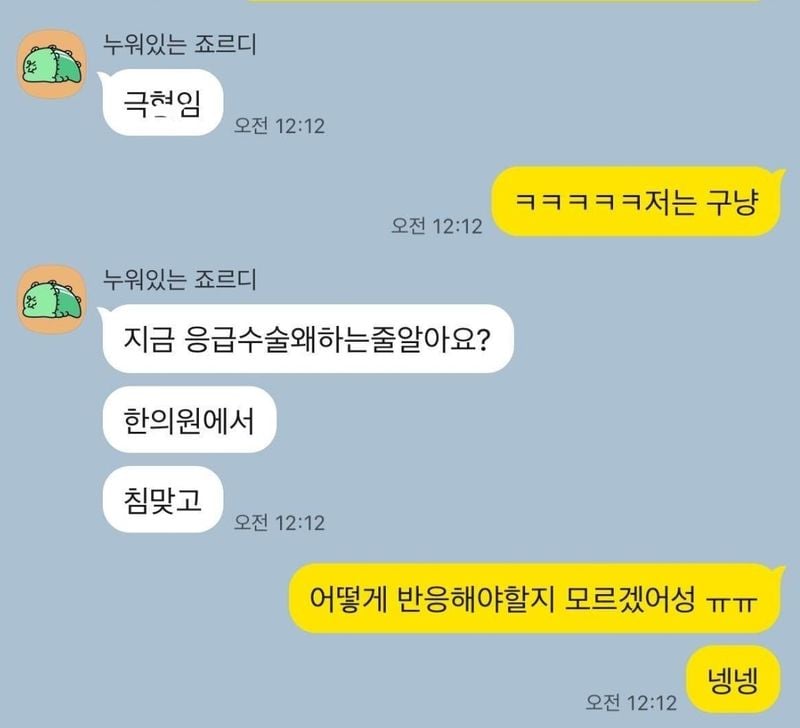Screen dimensions: 800x728
Task: Select the yellow 넹넹 message bubble
Action: [733, 680]
